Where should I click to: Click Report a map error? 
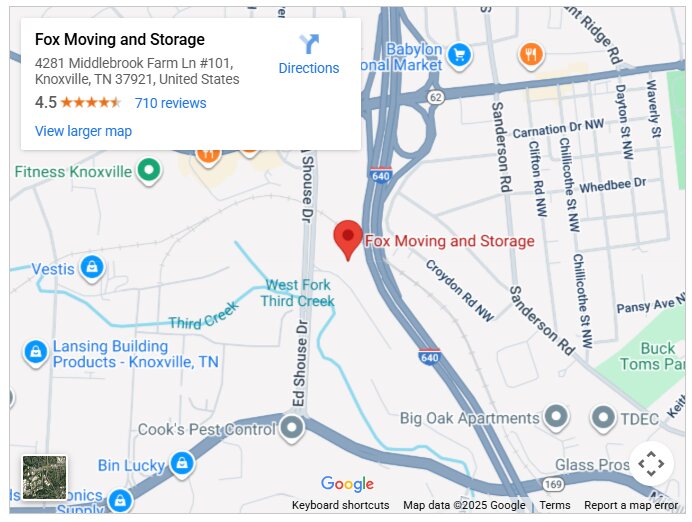point(631,505)
